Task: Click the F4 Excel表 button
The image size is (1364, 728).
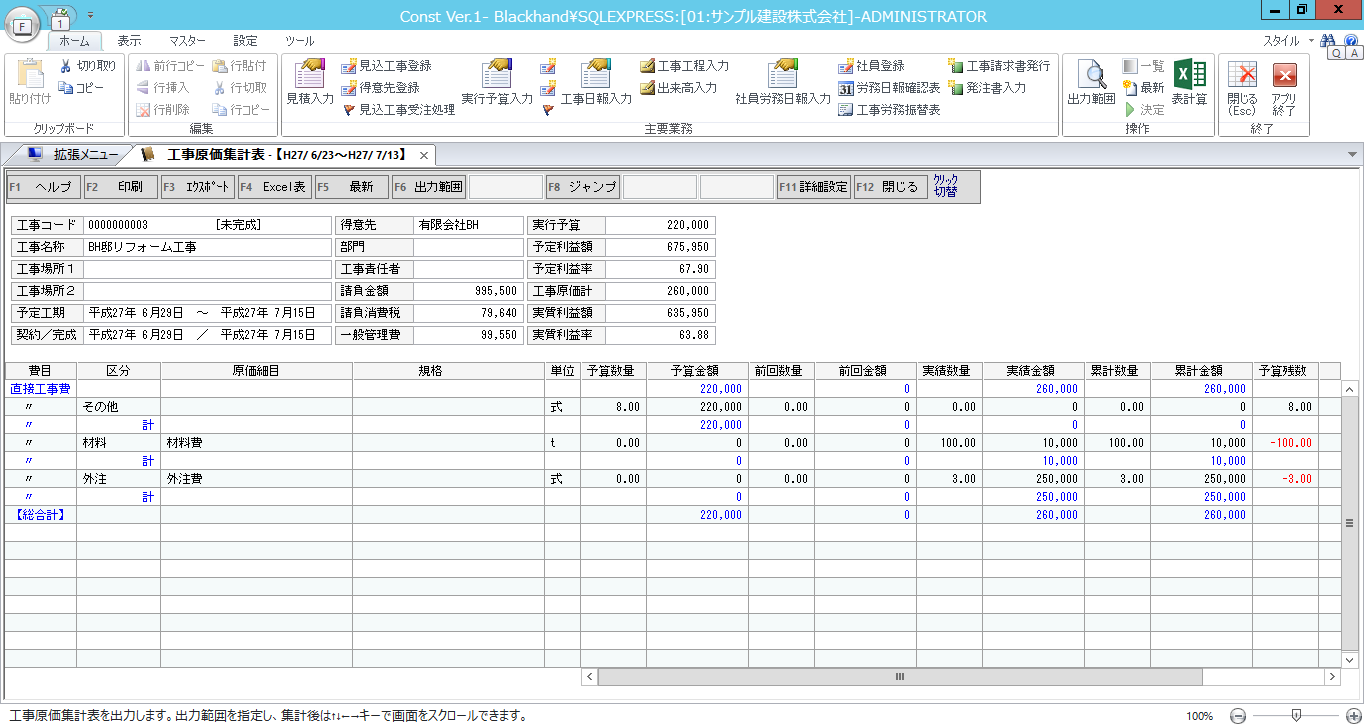Action: (275, 187)
